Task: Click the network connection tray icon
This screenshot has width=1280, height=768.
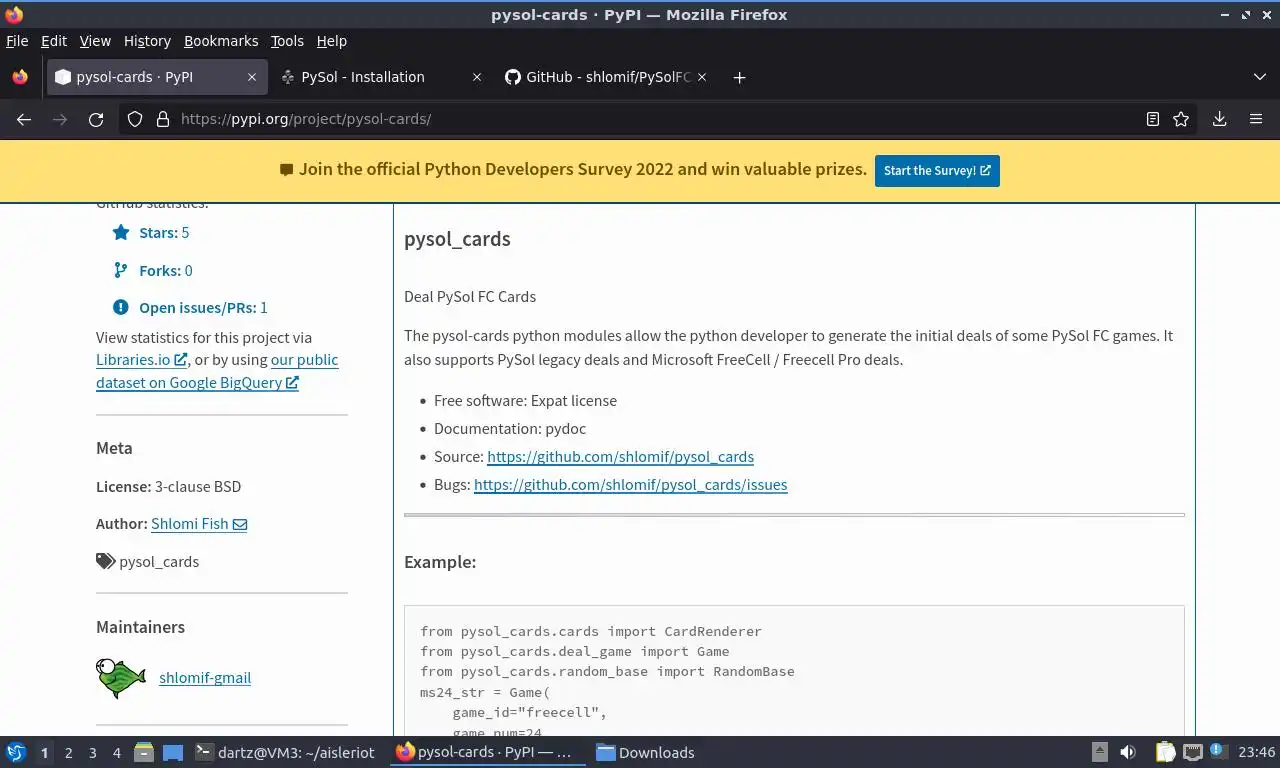Action: tap(1192, 752)
